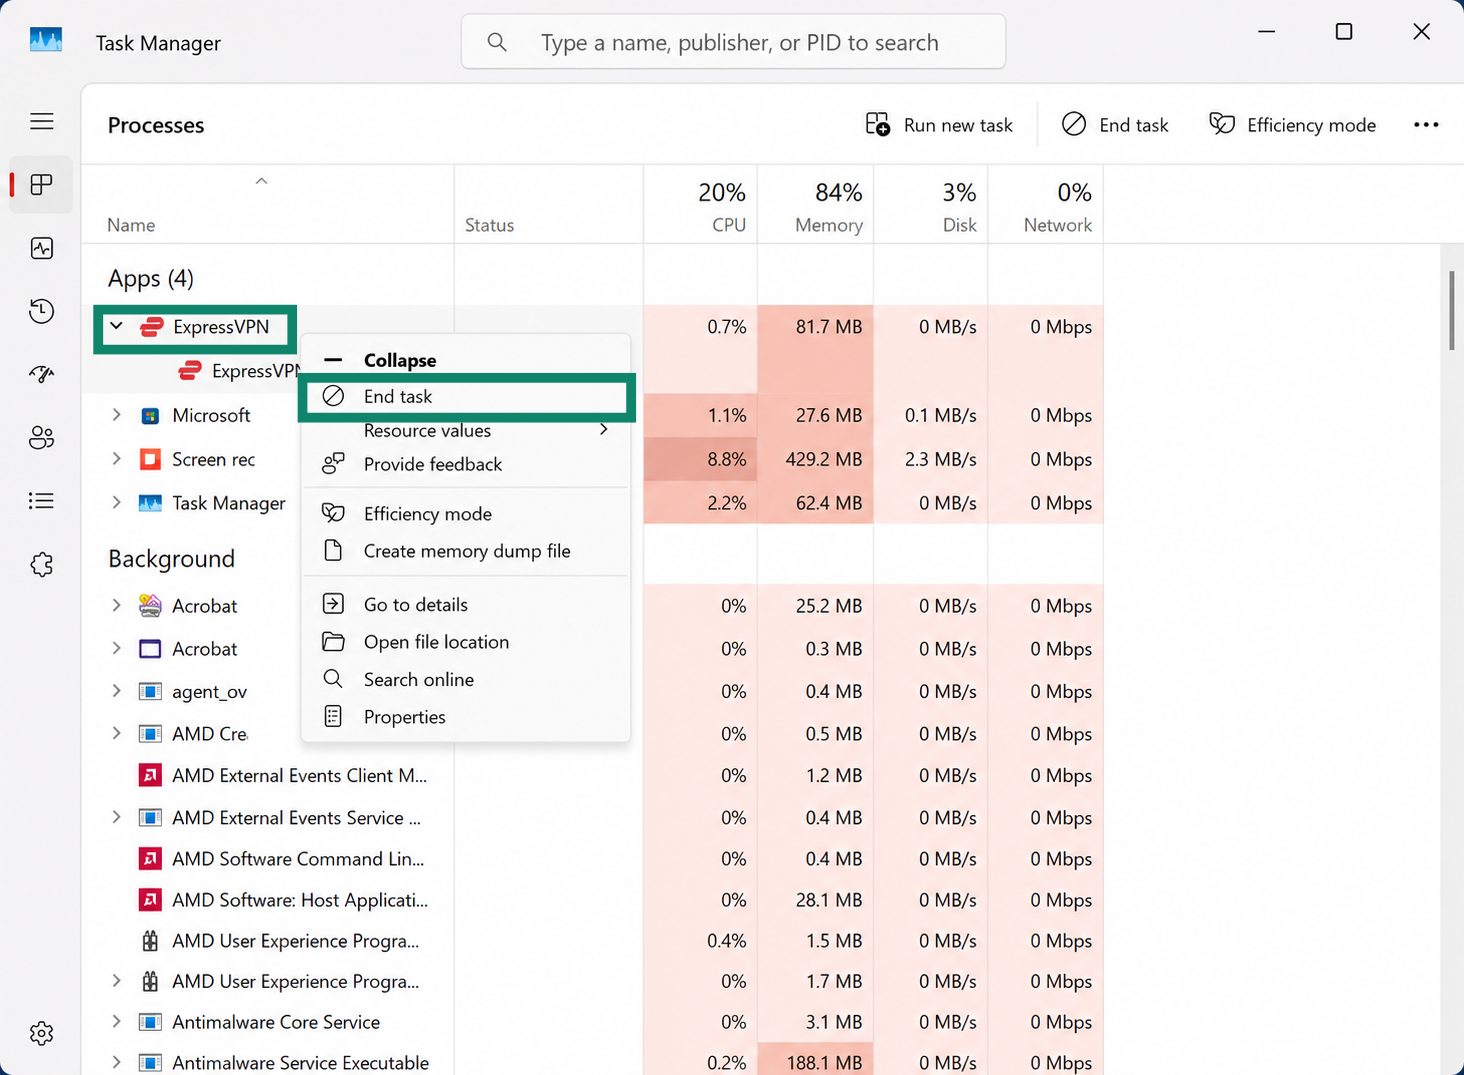Collapse the ExpressVPN process group
The image size is (1464, 1075).
117,327
